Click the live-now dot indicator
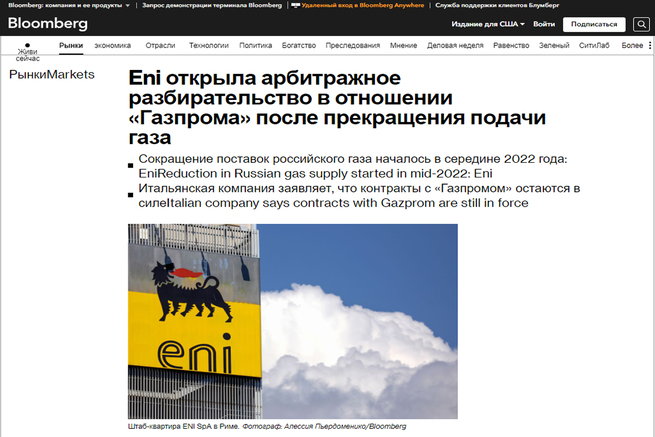This screenshot has height=437, width=655. 28,45
